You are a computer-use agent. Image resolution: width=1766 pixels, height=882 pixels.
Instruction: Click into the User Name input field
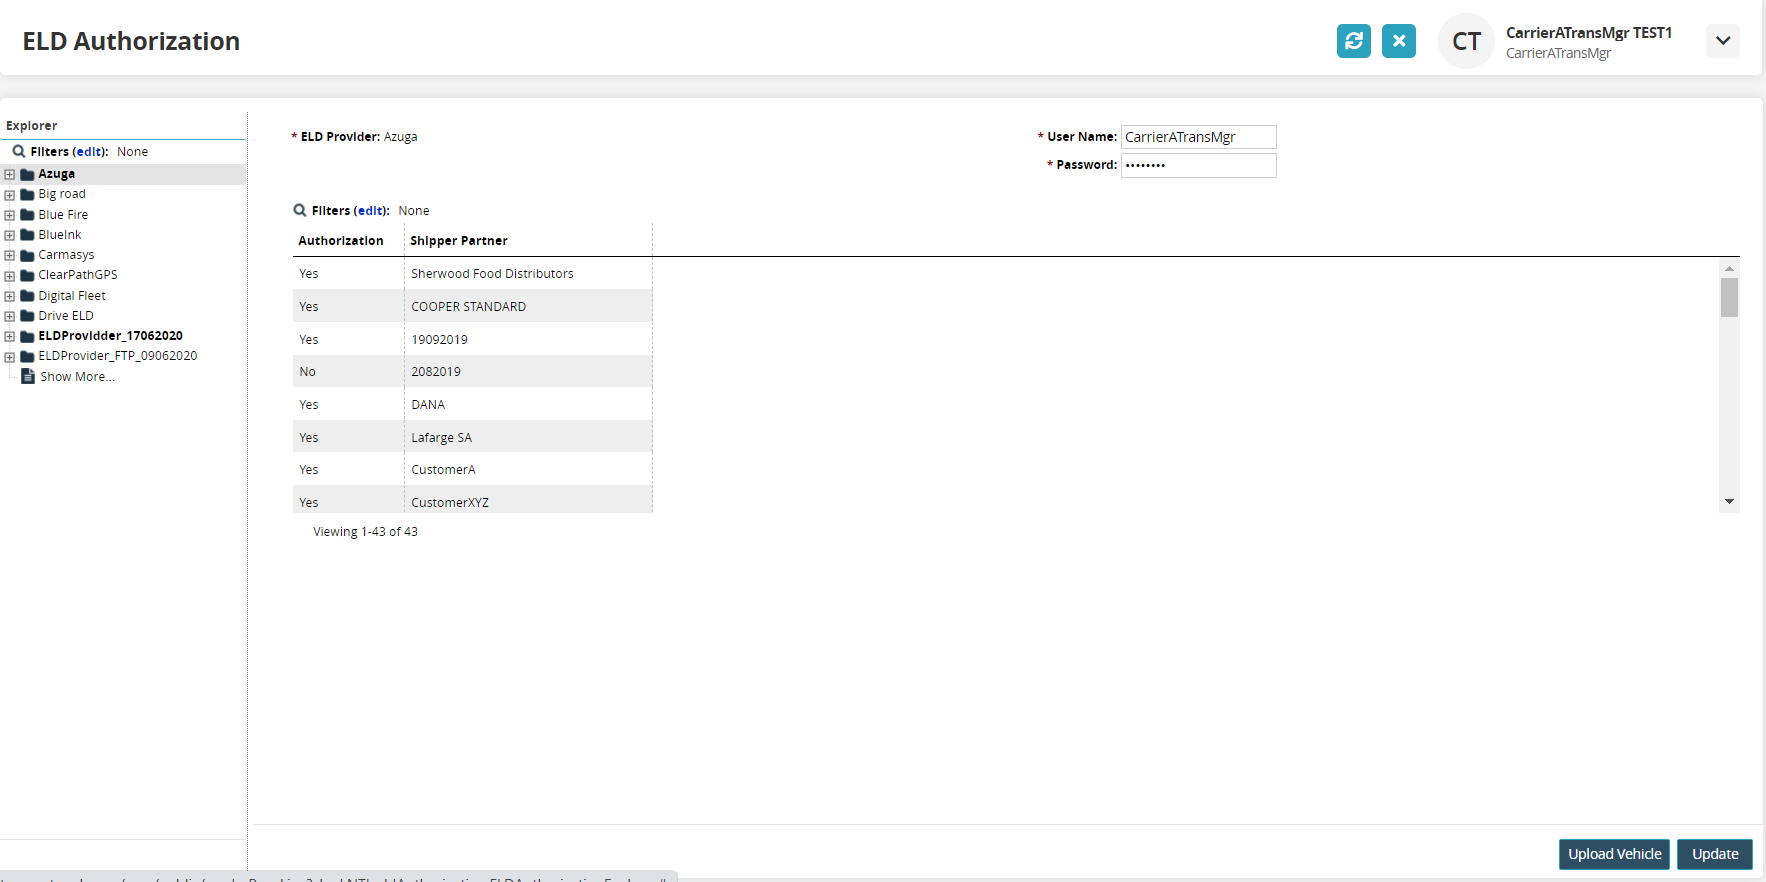(1198, 137)
